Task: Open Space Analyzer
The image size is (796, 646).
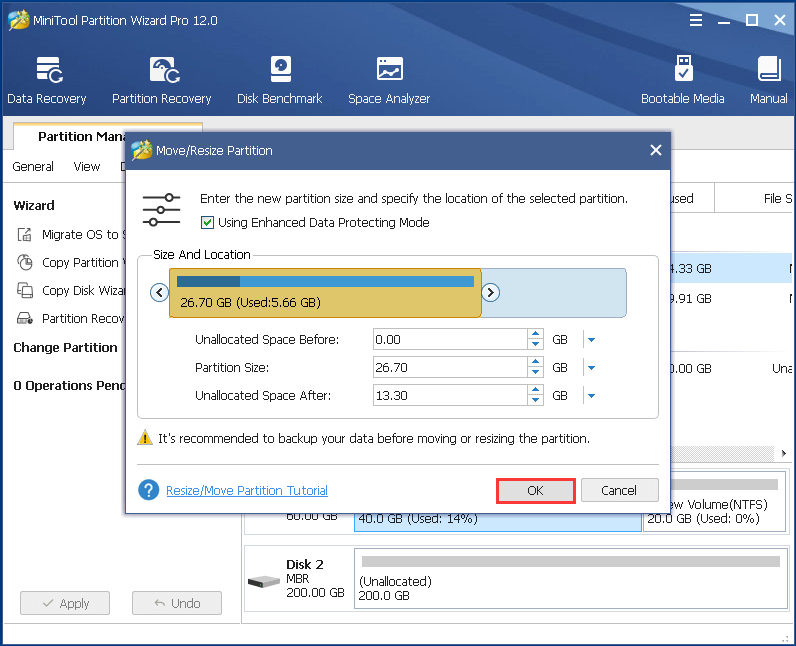Action: pyautogui.click(x=389, y=80)
